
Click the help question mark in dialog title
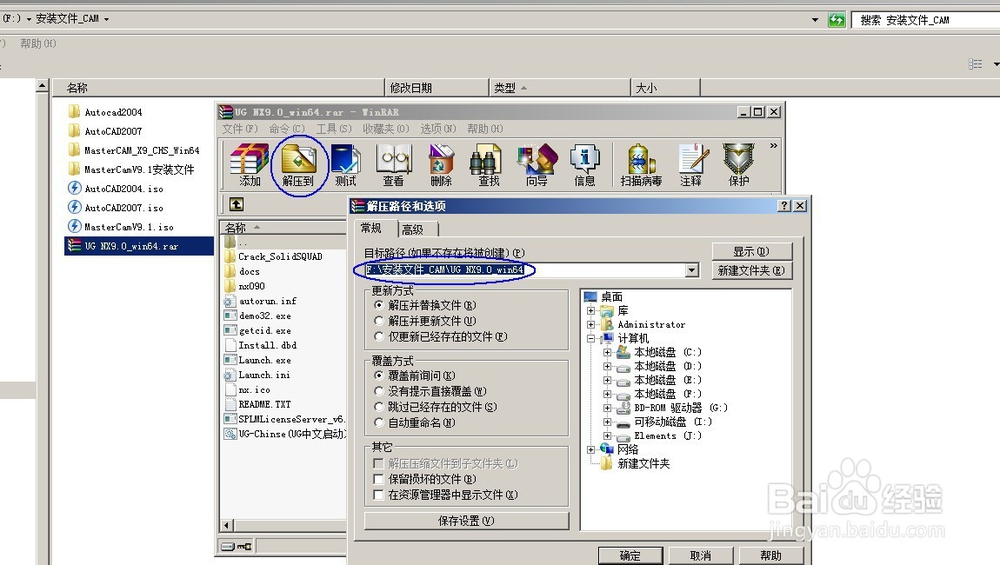(784, 205)
